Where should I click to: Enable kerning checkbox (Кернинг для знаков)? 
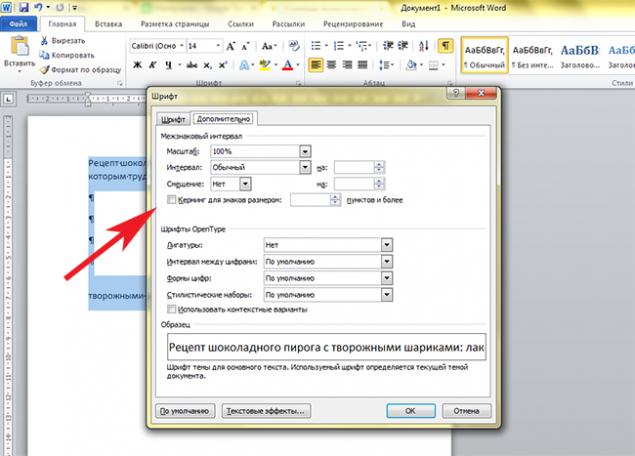[x=172, y=200]
